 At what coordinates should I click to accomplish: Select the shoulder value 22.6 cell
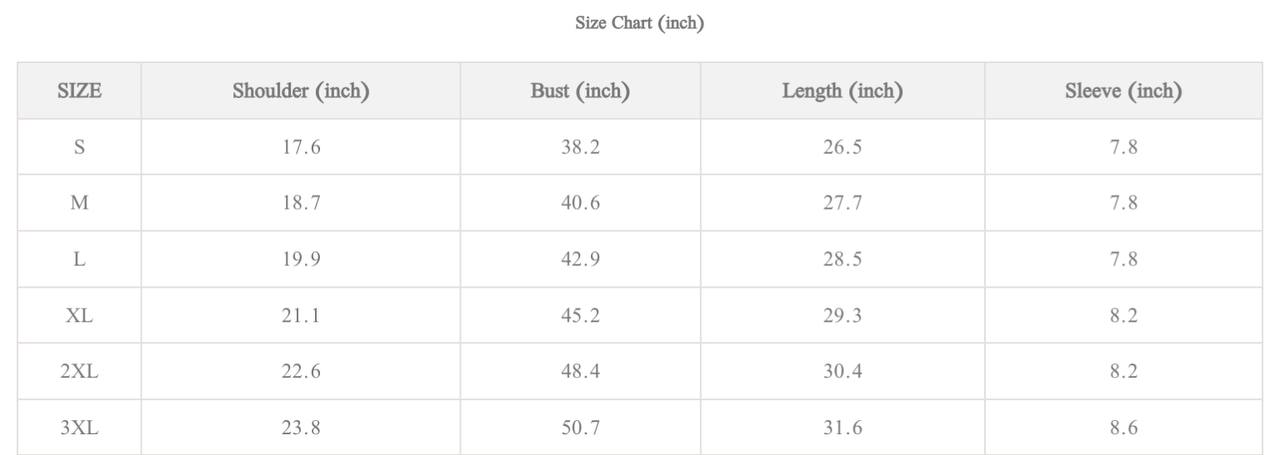[301, 371]
